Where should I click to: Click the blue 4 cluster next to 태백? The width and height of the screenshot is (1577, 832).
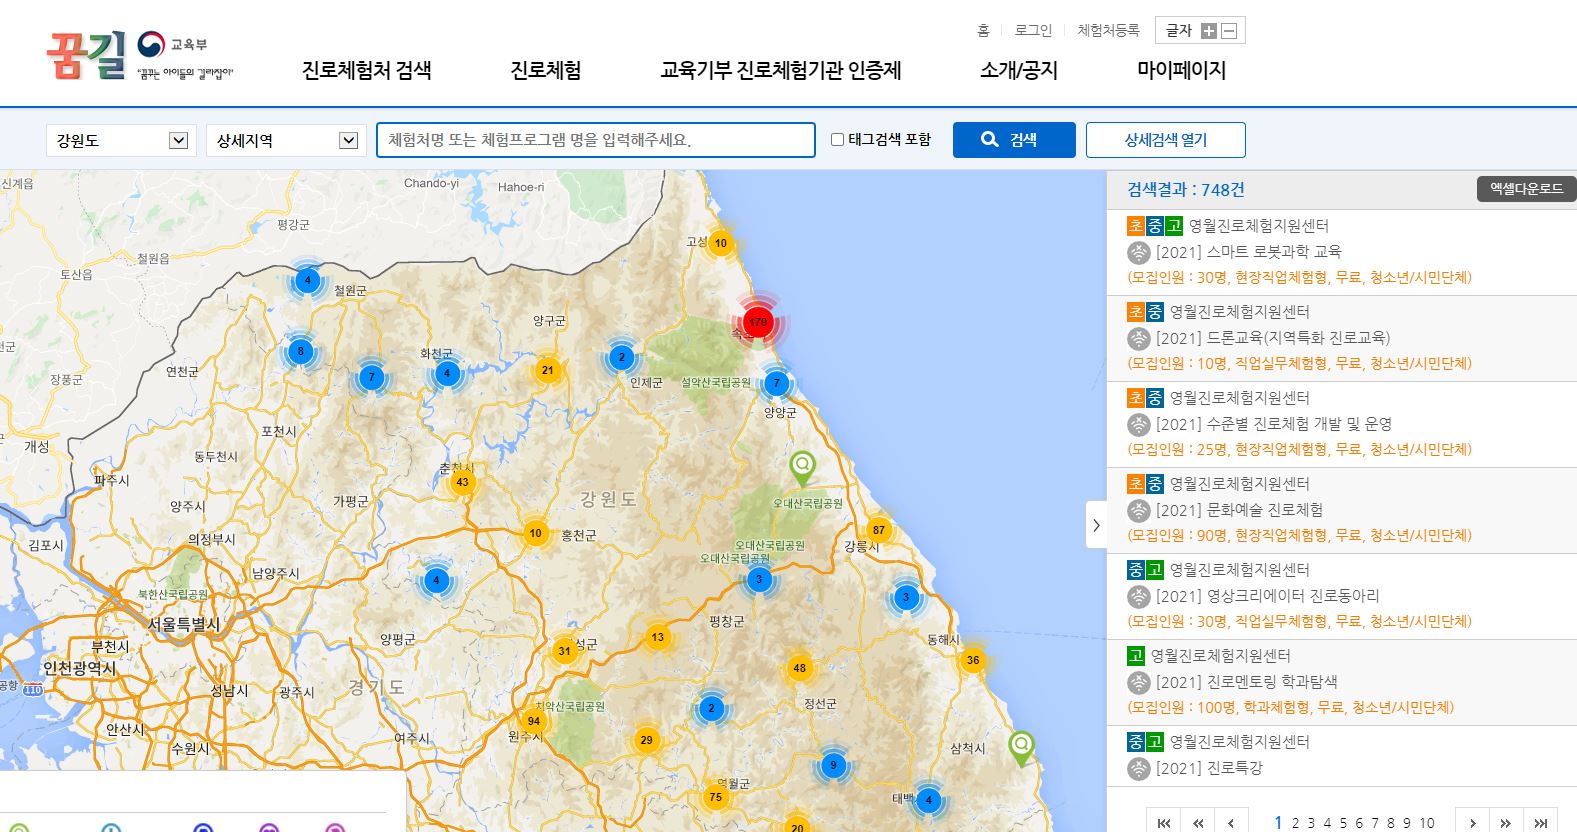point(928,799)
